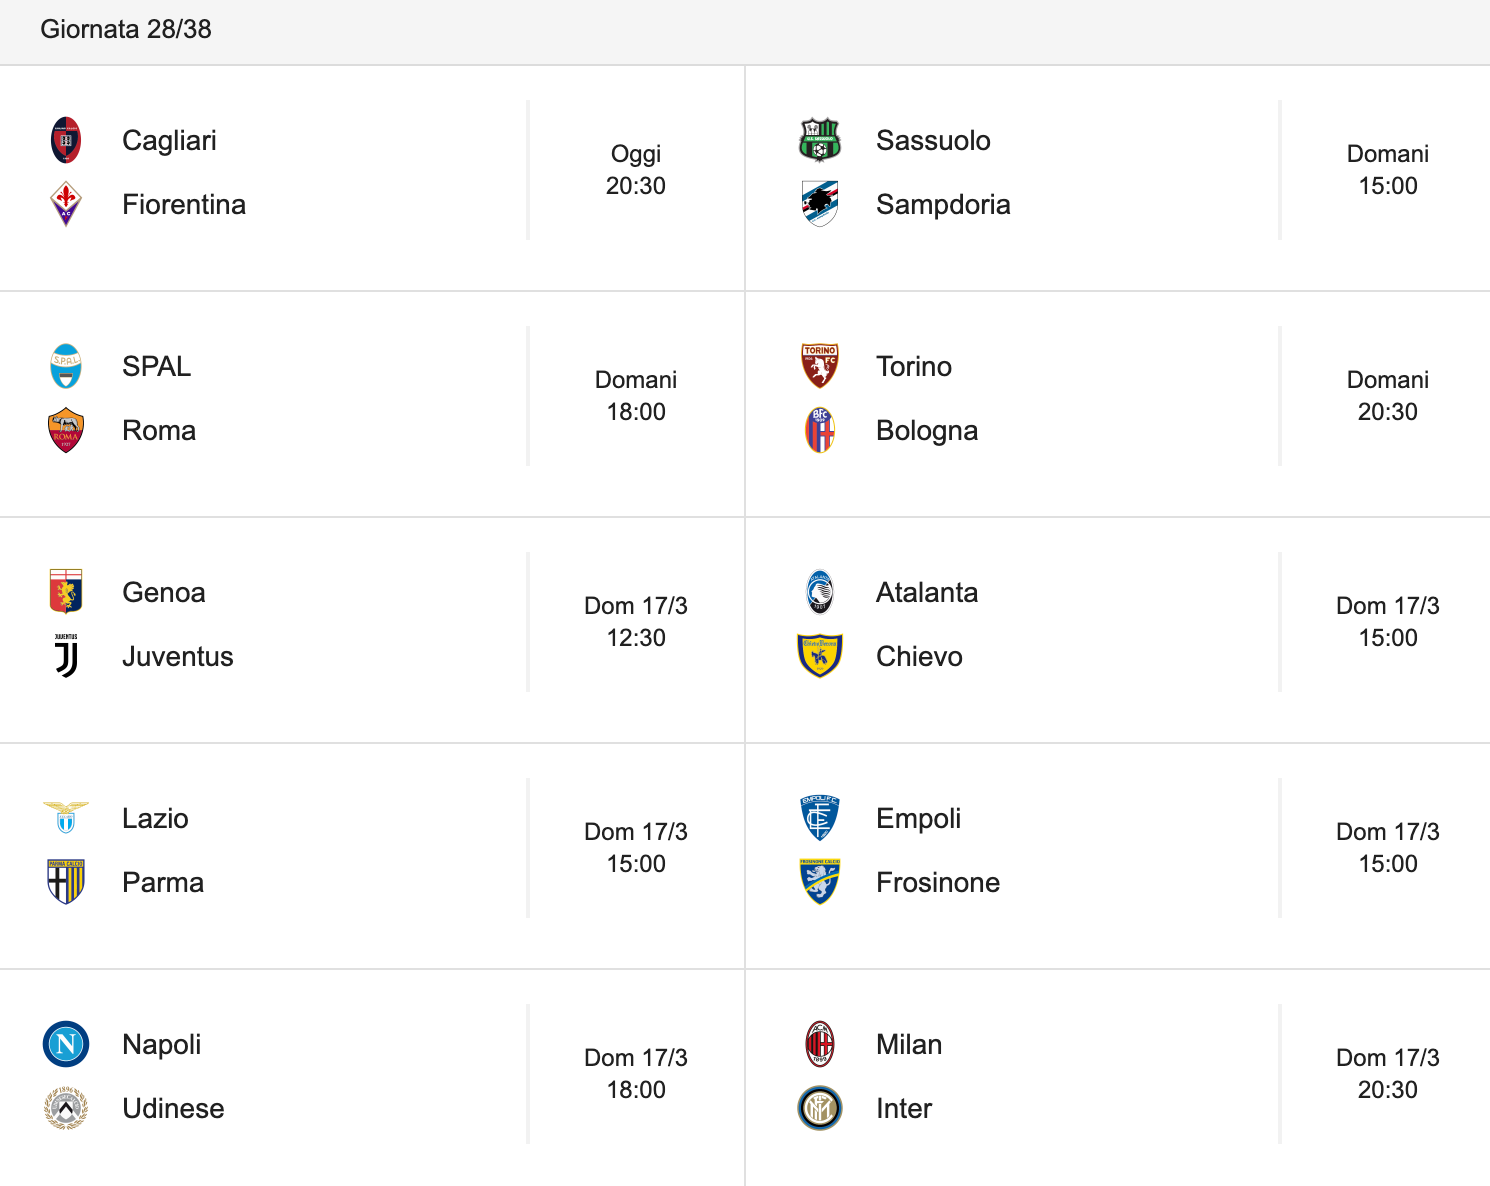Click the Atalanta team crest
The height and width of the screenshot is (1186, 1490).
(820, 592)
